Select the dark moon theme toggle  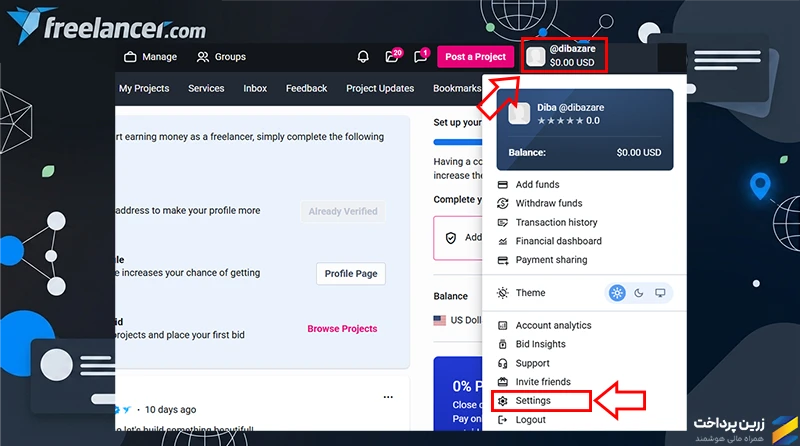point(639,293)
